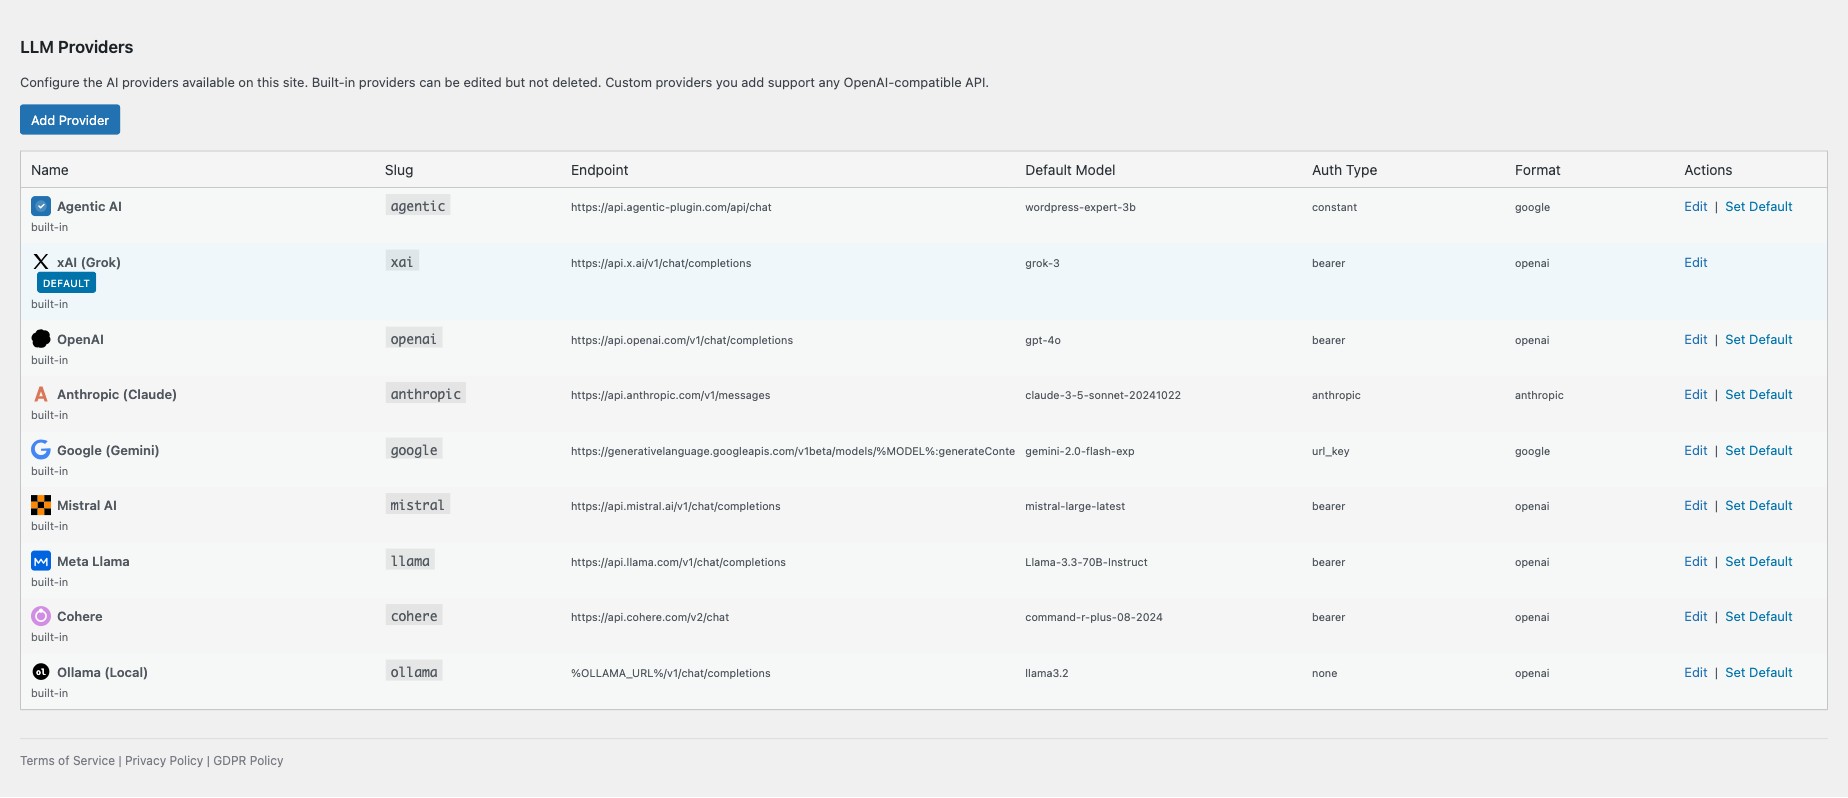The width and height of the screenshot is (1848, 798).
Task: Click the Default Model column header
Action: pos(1070,170)
